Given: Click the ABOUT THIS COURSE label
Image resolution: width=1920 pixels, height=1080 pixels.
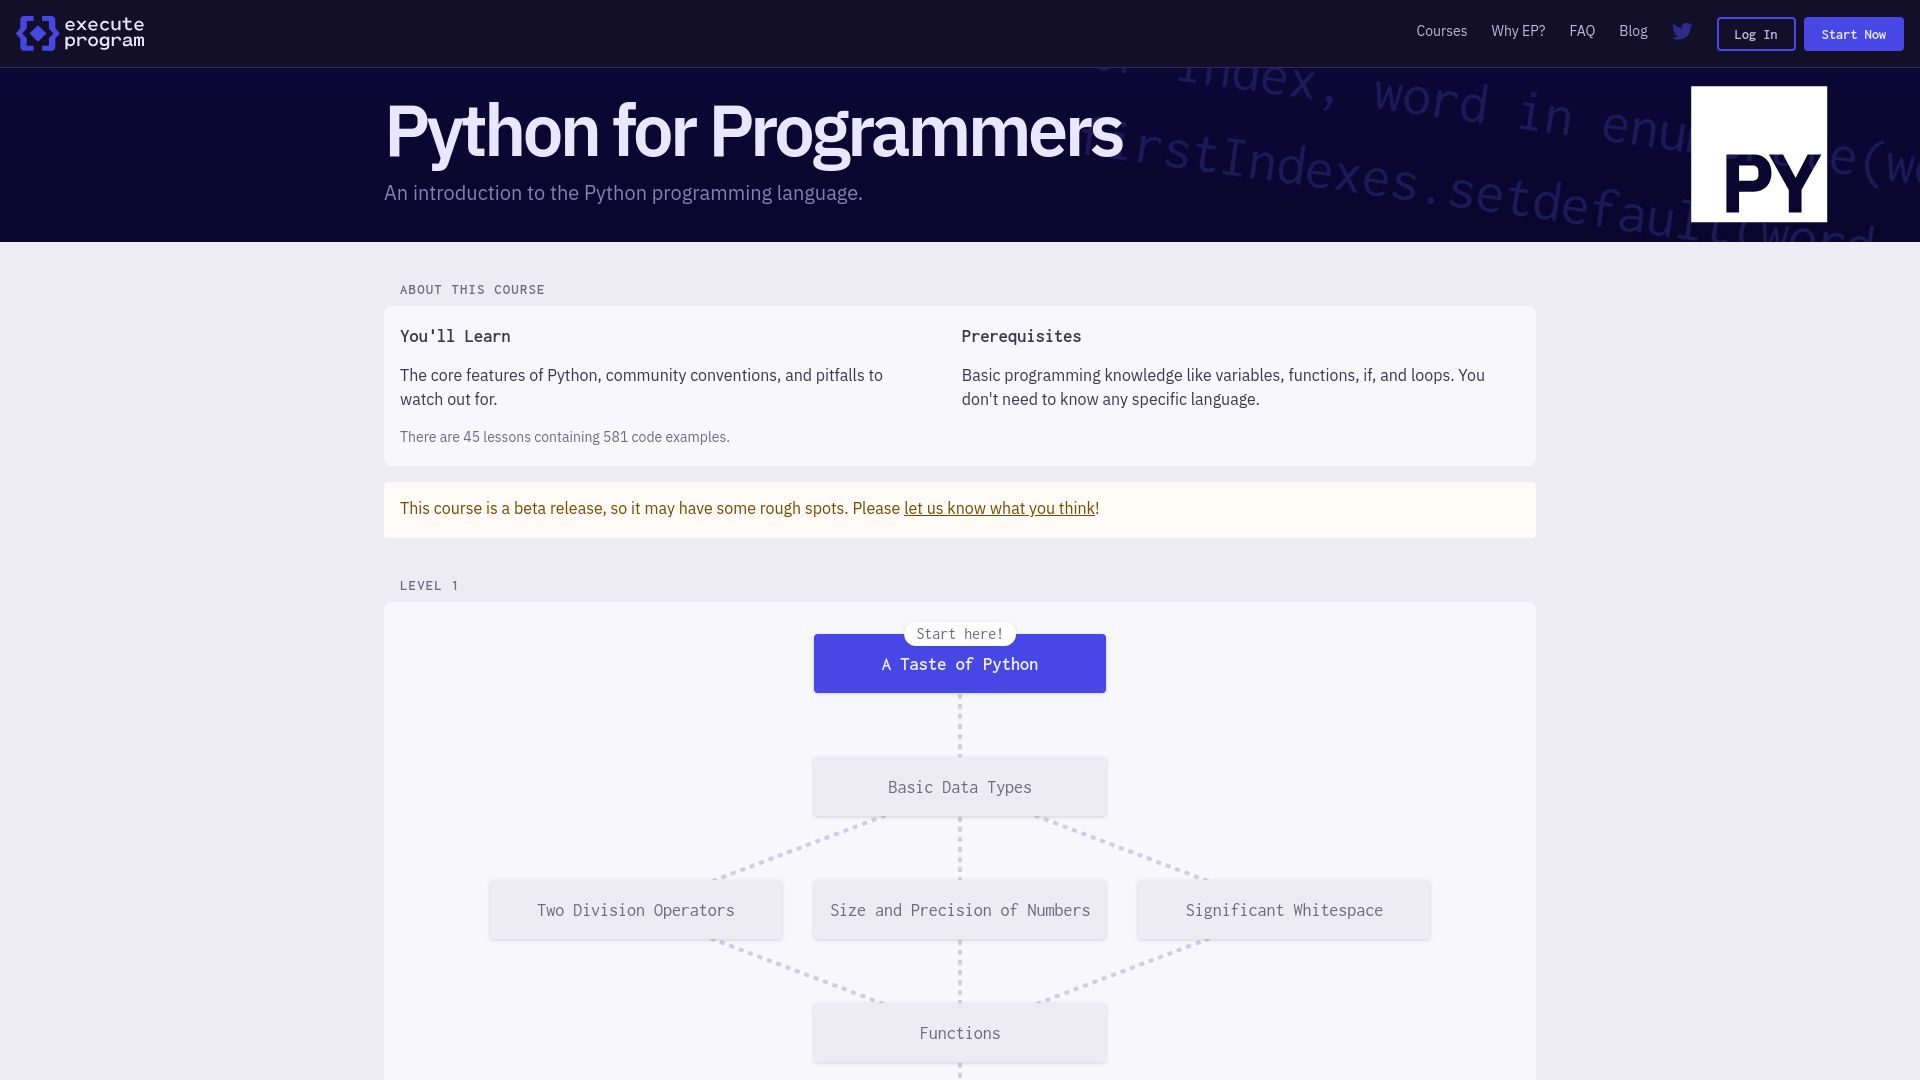Looking at the screenshot, I should coord(472,290).
